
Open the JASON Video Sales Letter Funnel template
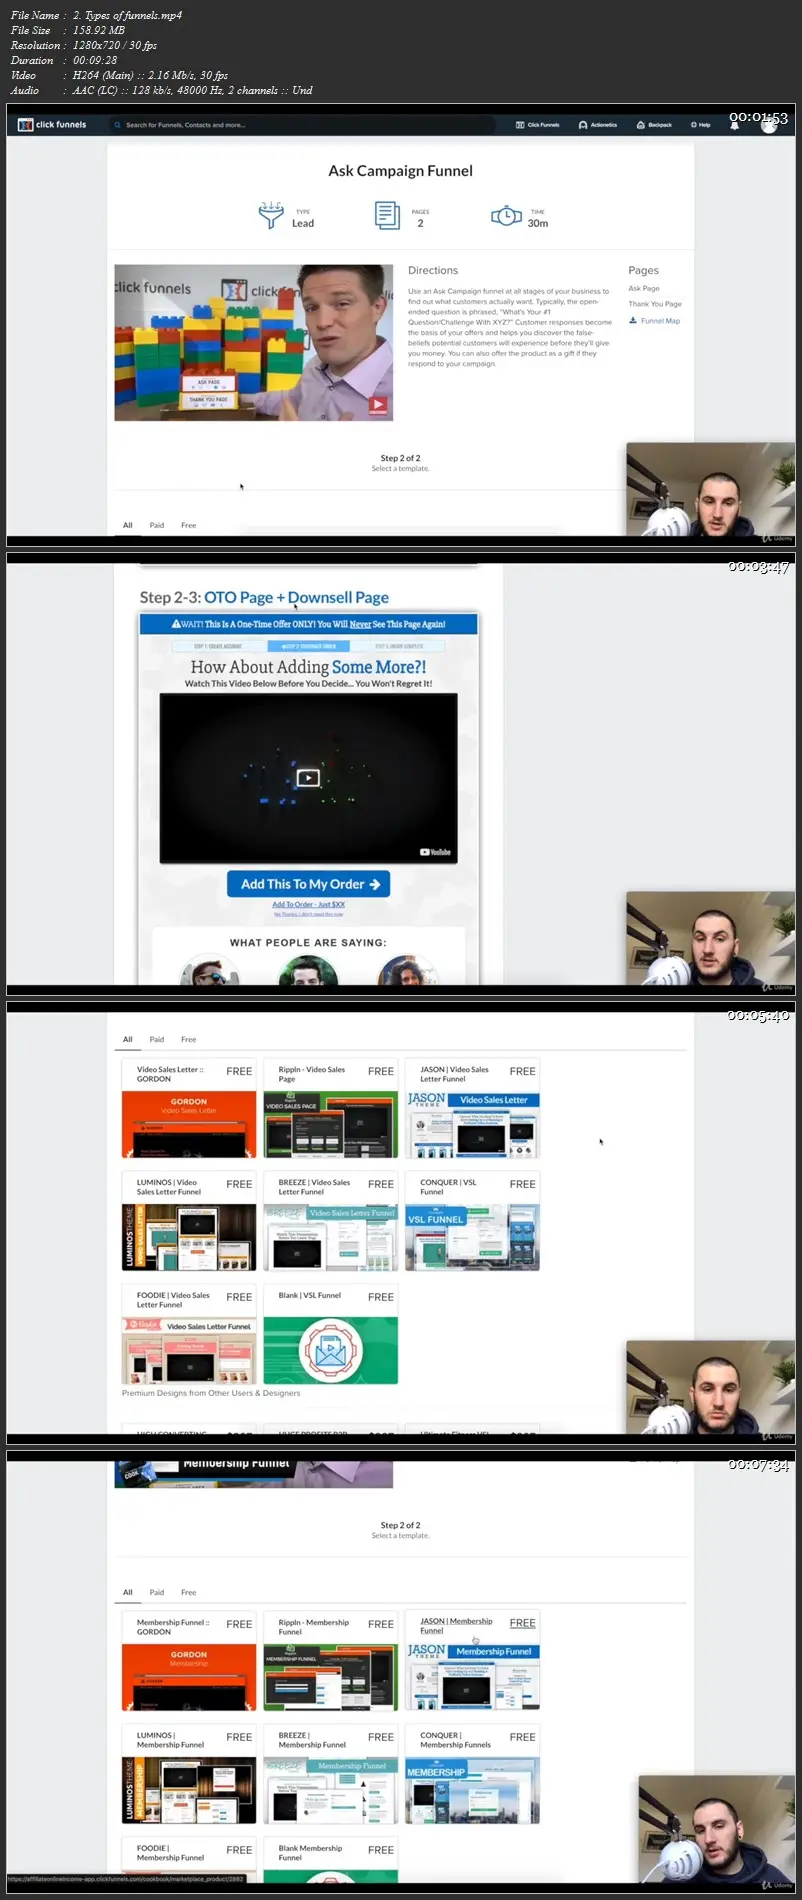473,1108
